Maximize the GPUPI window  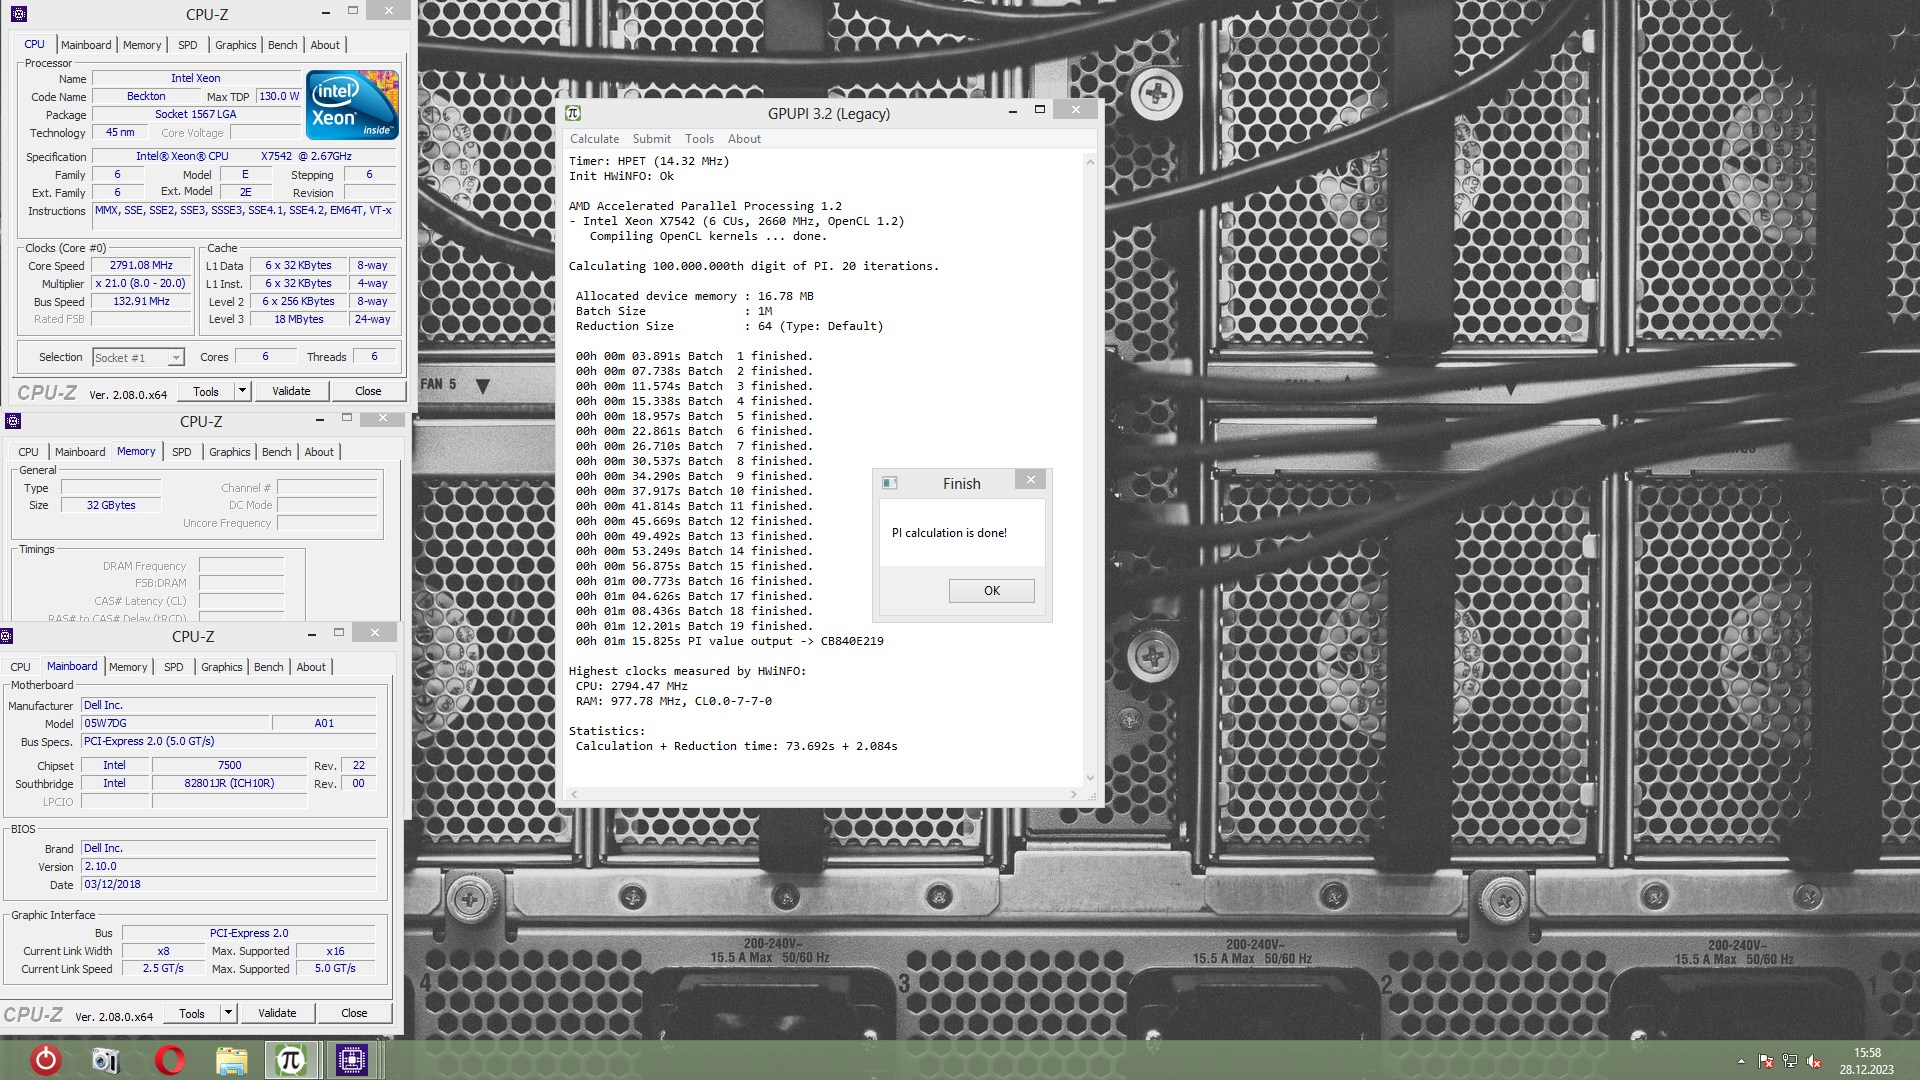pos(1039,109)
